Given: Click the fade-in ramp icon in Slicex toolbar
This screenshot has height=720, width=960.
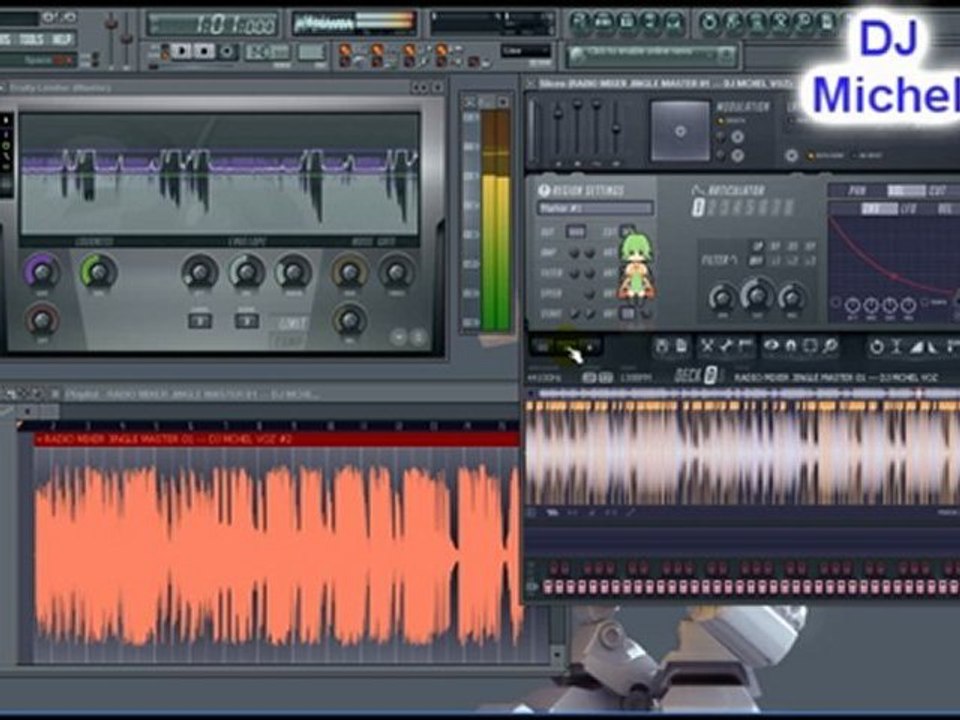Looking at the screenshot, I should tap(917, 347).
